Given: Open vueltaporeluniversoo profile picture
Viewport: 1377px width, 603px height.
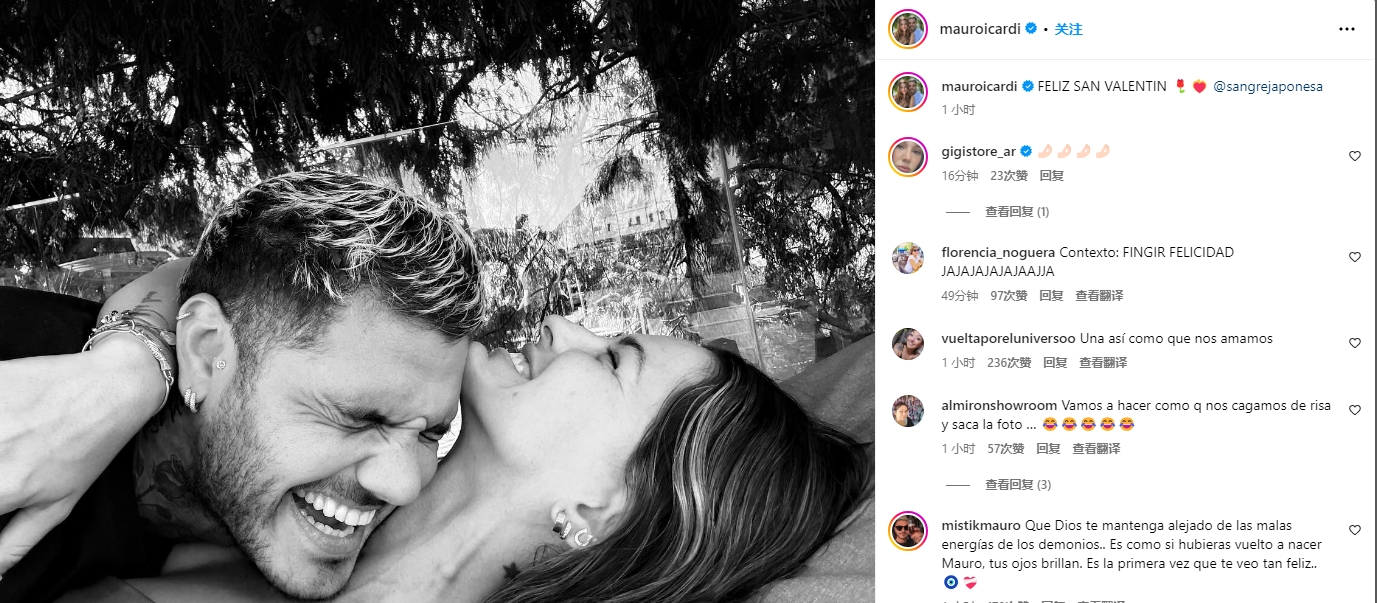Looking at the screenshot, I should click(908, 343).
